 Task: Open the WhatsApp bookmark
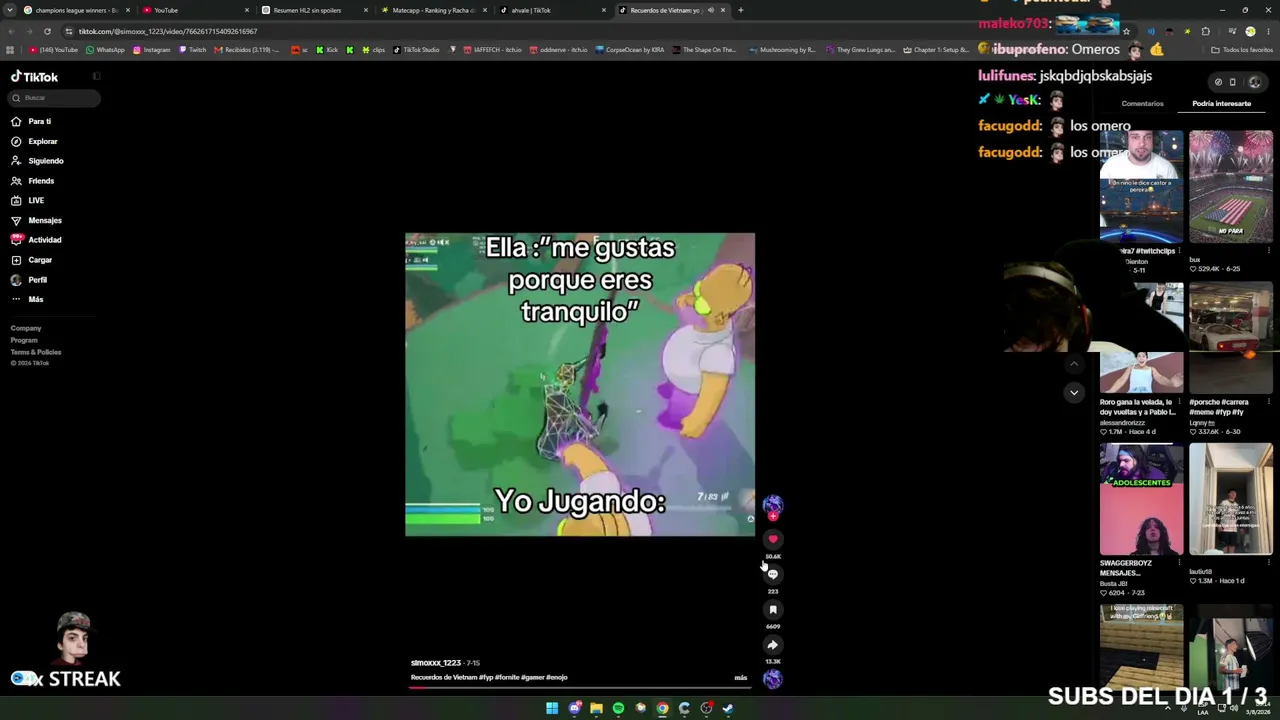(x=105, y=50)
